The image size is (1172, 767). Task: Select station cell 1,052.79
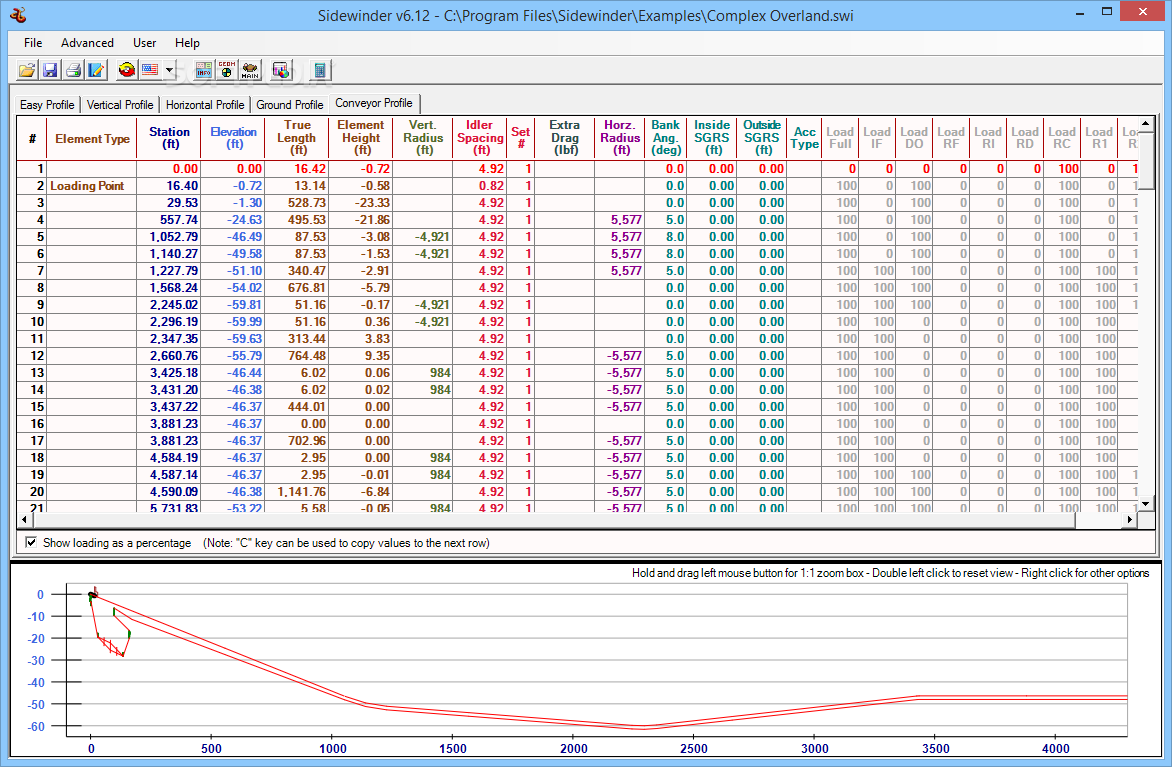170,237
